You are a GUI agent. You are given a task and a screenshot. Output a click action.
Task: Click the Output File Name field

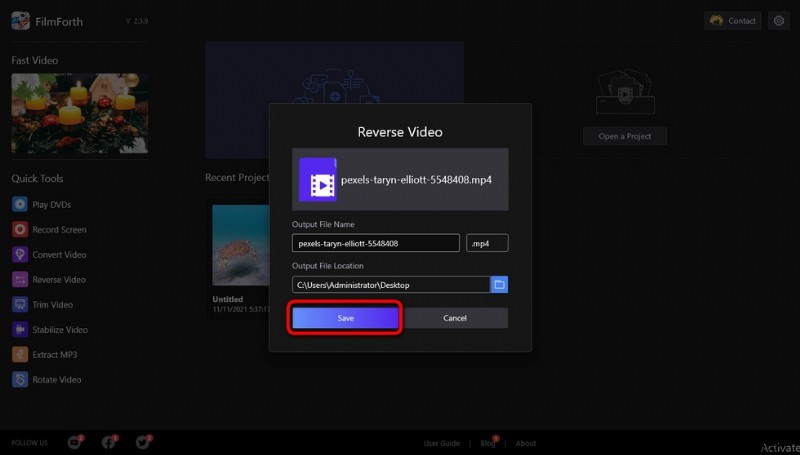376,243
